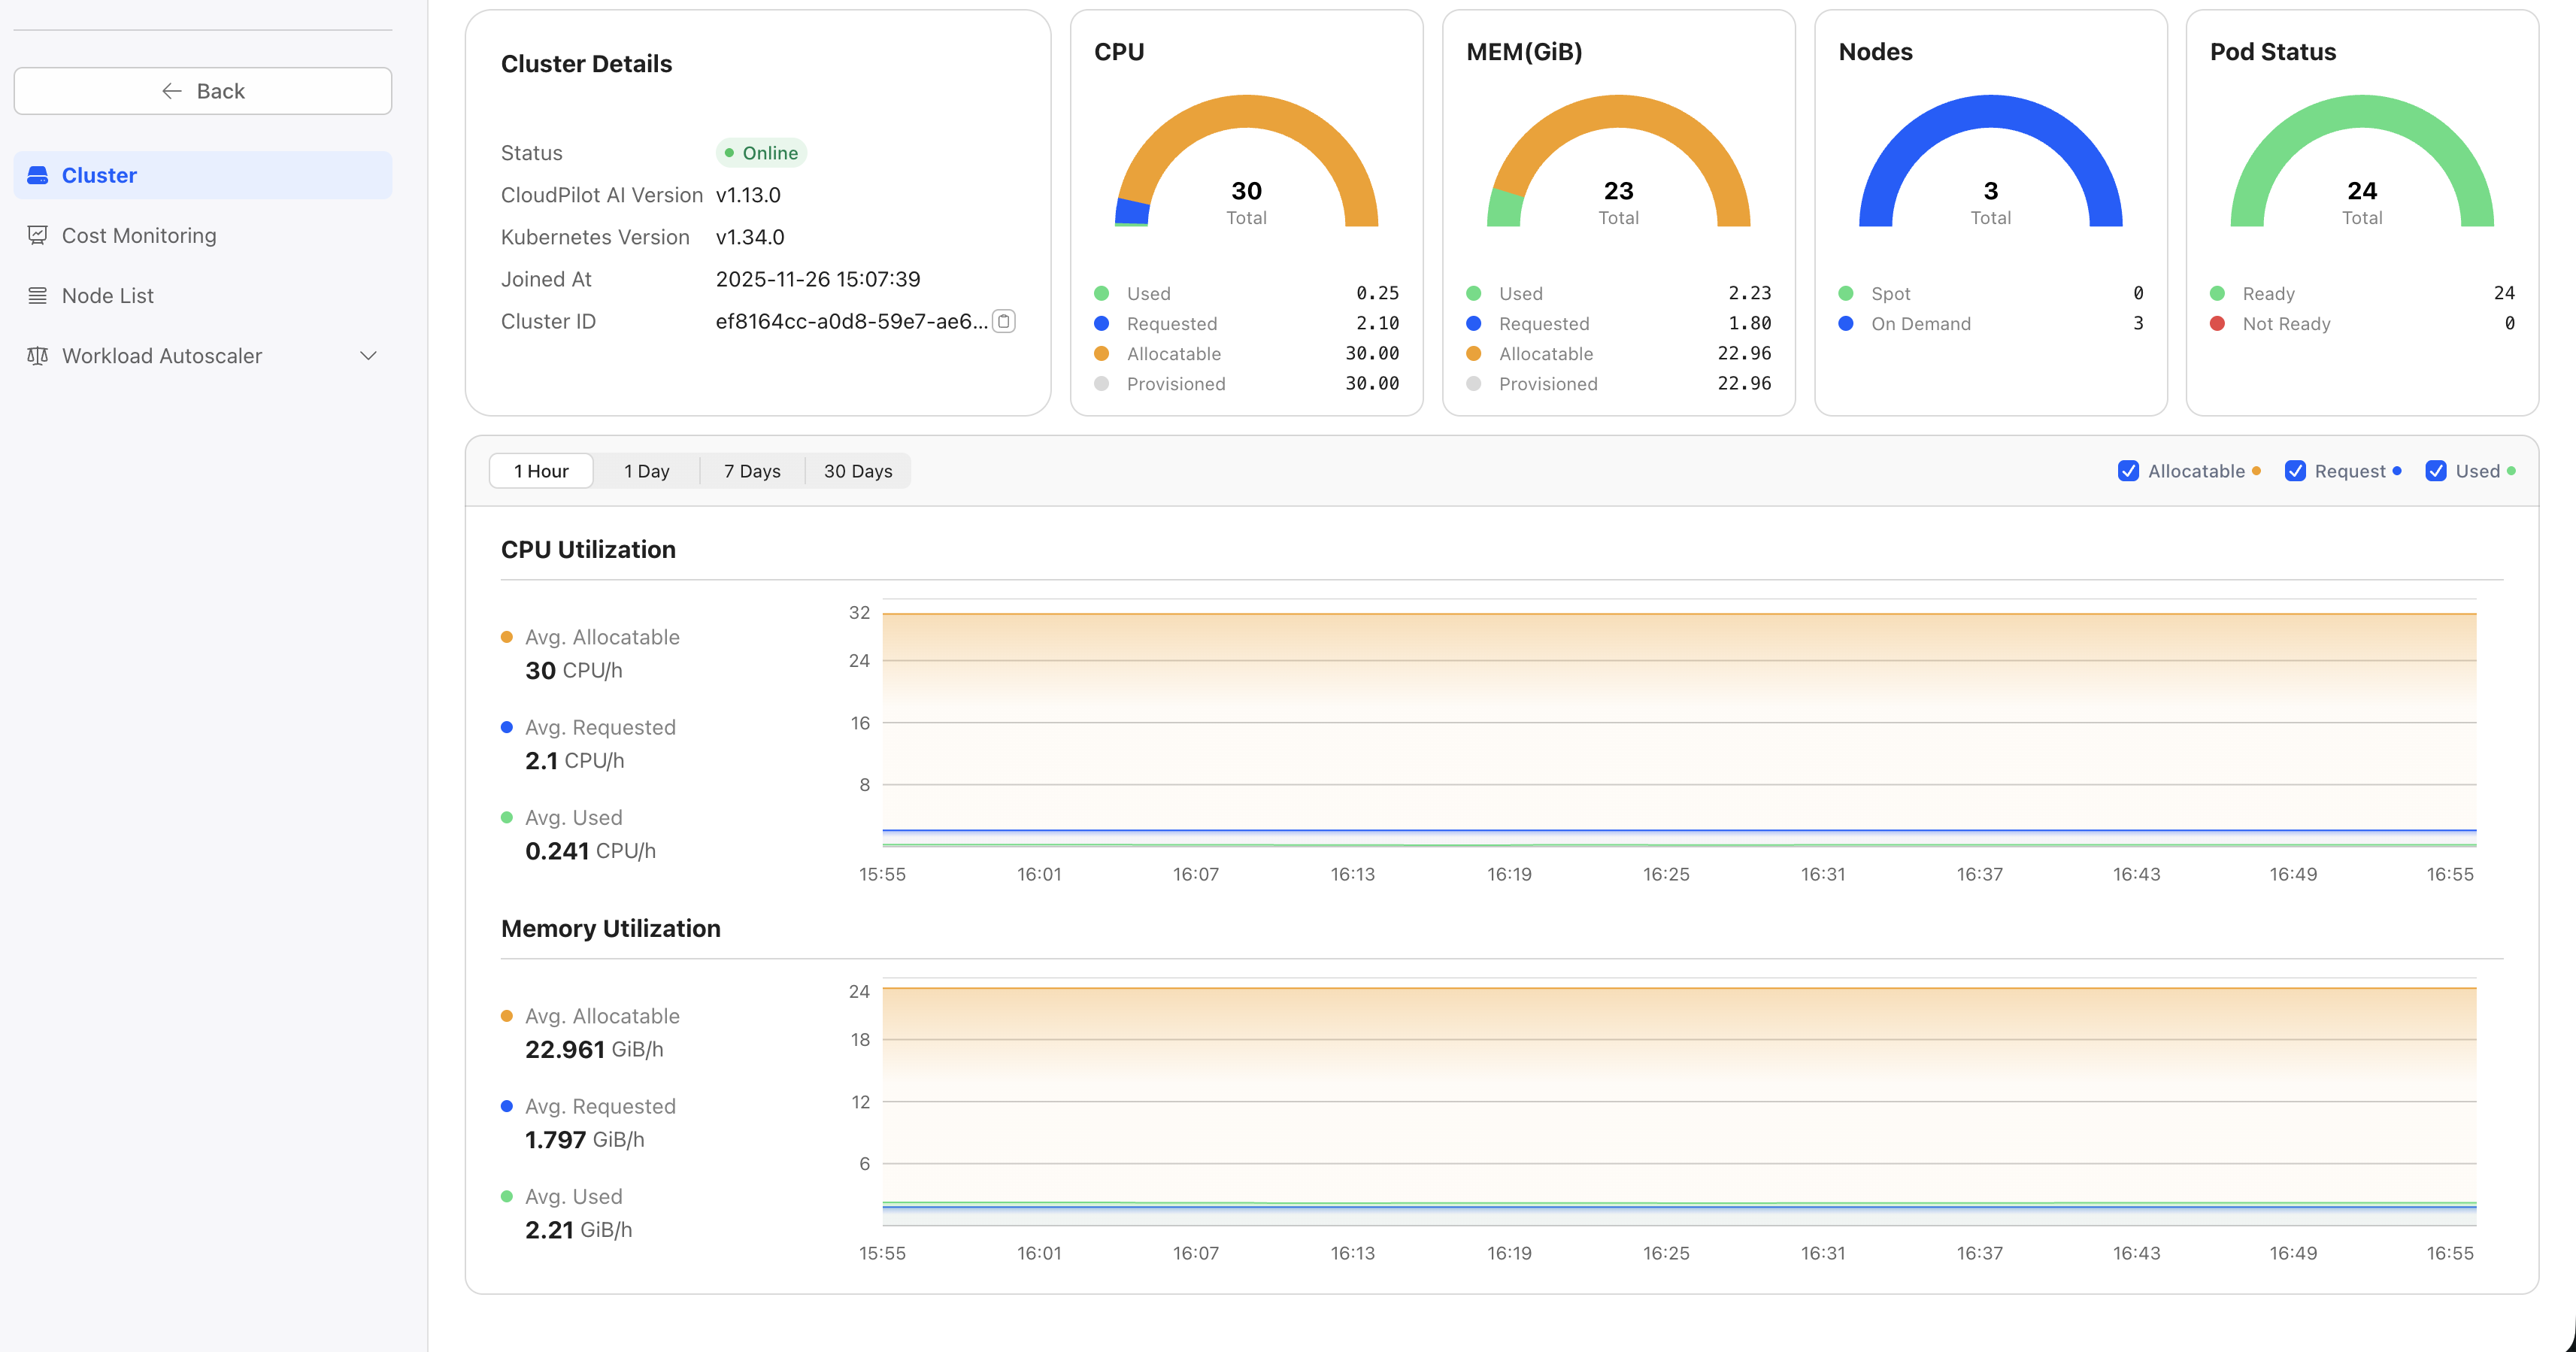Open the Cost Monitoring page

tap(139, 235)
